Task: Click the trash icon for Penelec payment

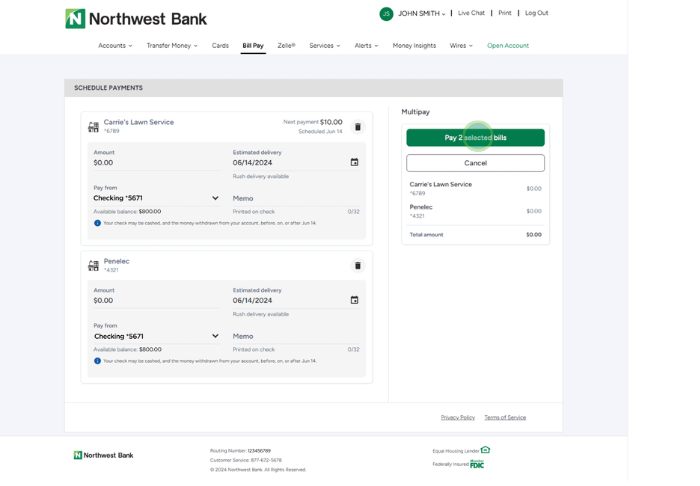Action: coord(357,266)
